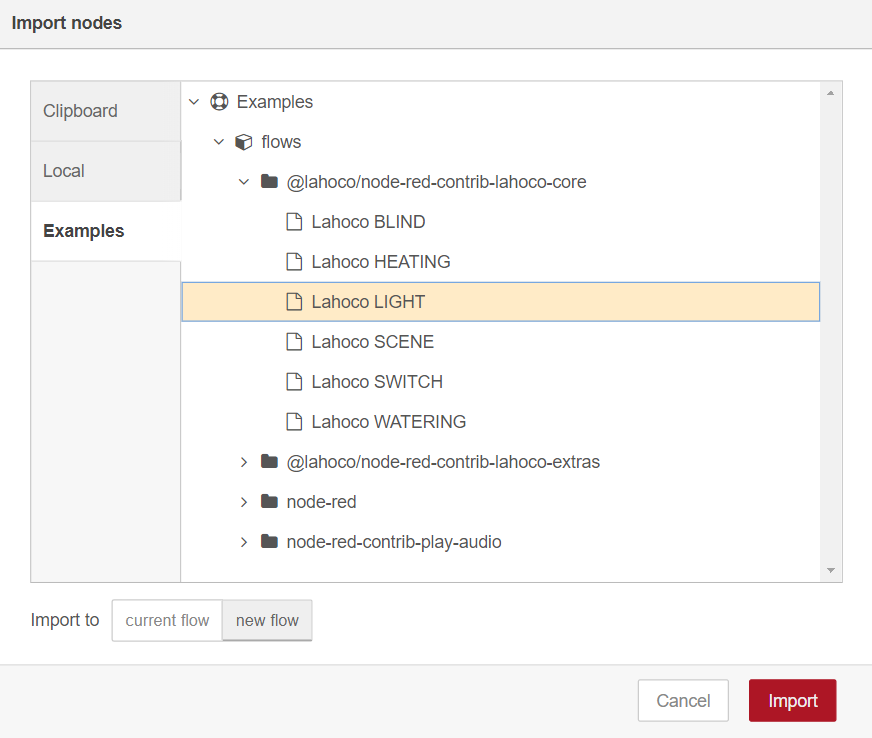
Task: Collapse the Examples root node
Action: [194, 102]
